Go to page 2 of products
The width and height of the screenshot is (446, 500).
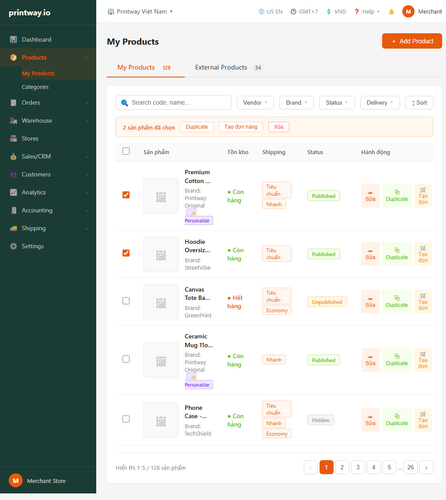[342, 467]
